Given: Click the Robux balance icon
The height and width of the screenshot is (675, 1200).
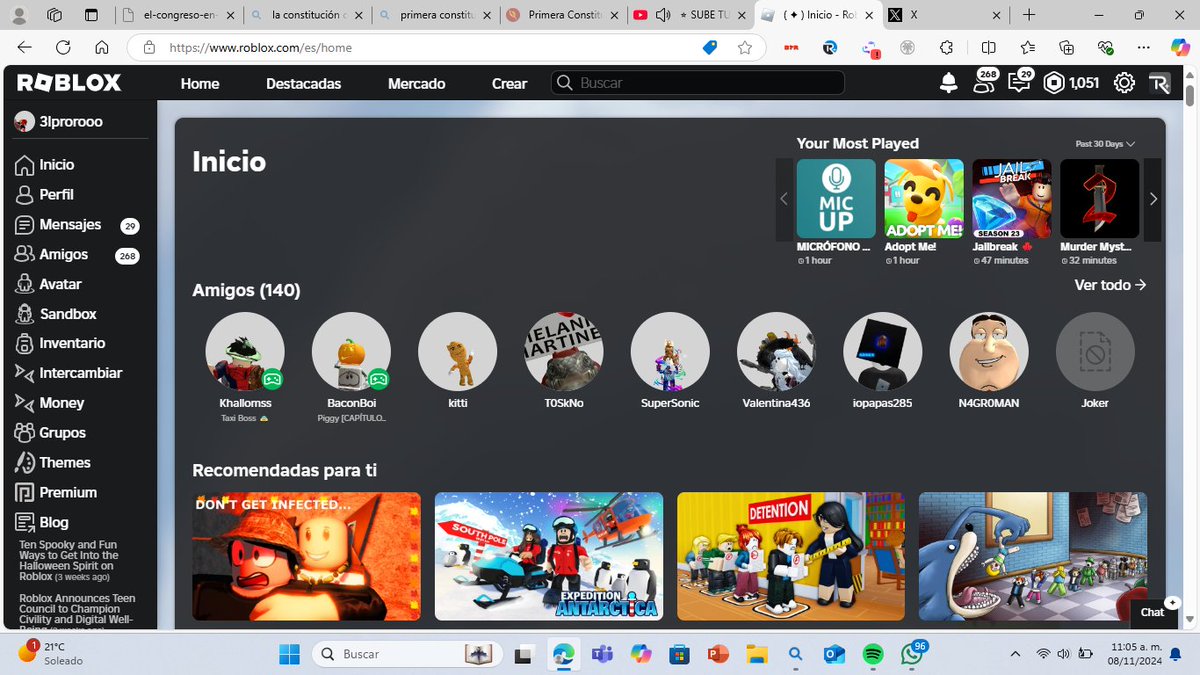Looking at the screenshot, I should pos(1055,83).
